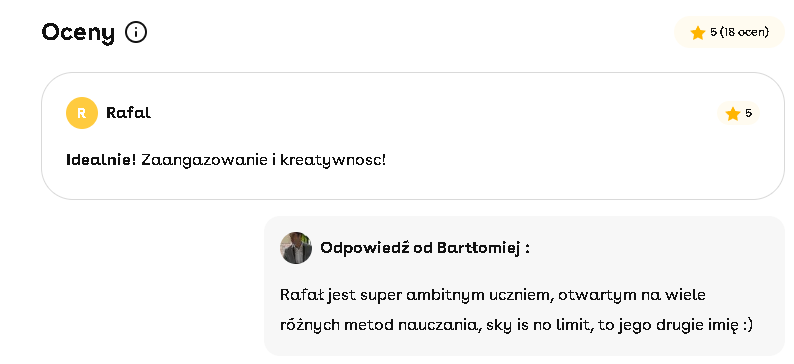This screenshot has height=364, width=794.
Task: Click the name Bartłomiej in the reply header
Action: point(478,248)
